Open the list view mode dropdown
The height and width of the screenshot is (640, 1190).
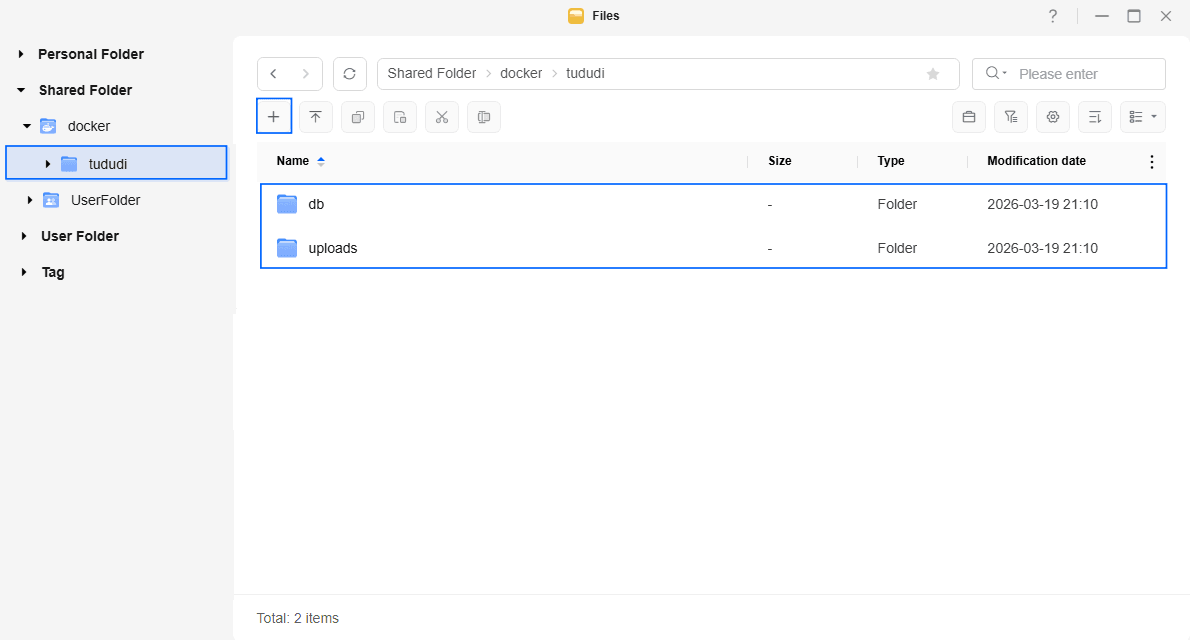(1143, 117)
